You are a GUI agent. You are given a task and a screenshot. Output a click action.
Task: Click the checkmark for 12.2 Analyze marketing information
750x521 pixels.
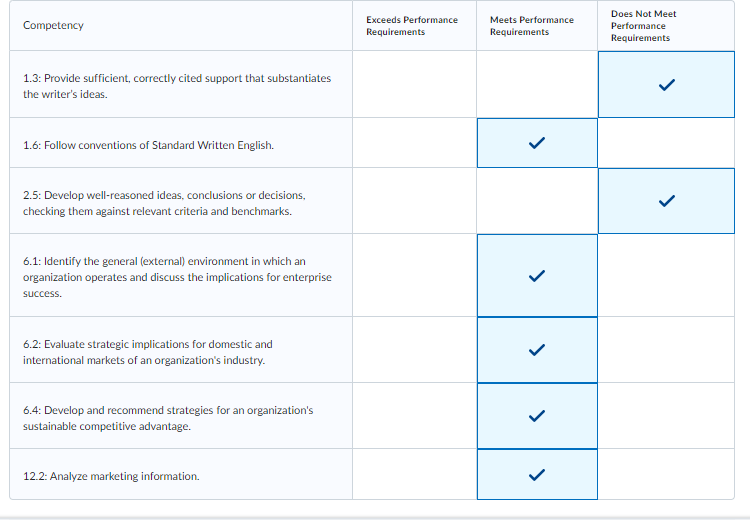click(x=537, y=475)
